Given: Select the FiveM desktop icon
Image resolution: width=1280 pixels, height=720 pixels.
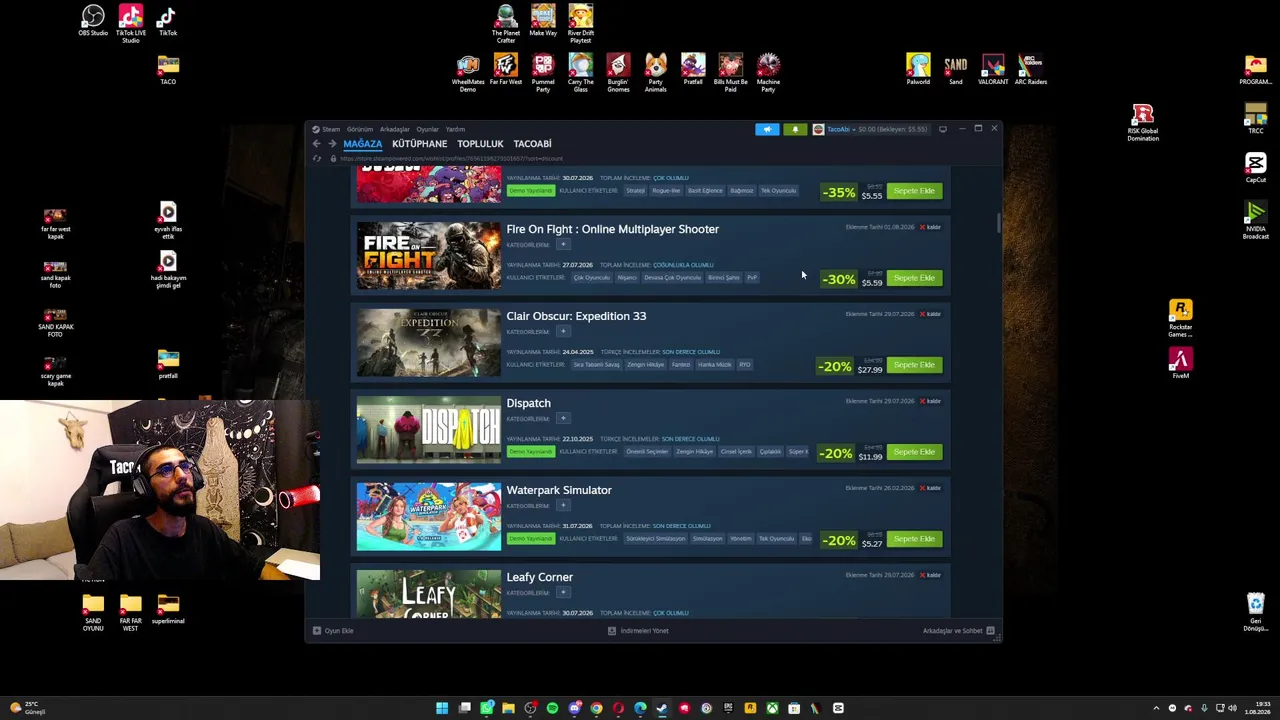Looking at the screenshot, I should (1181, 363).
